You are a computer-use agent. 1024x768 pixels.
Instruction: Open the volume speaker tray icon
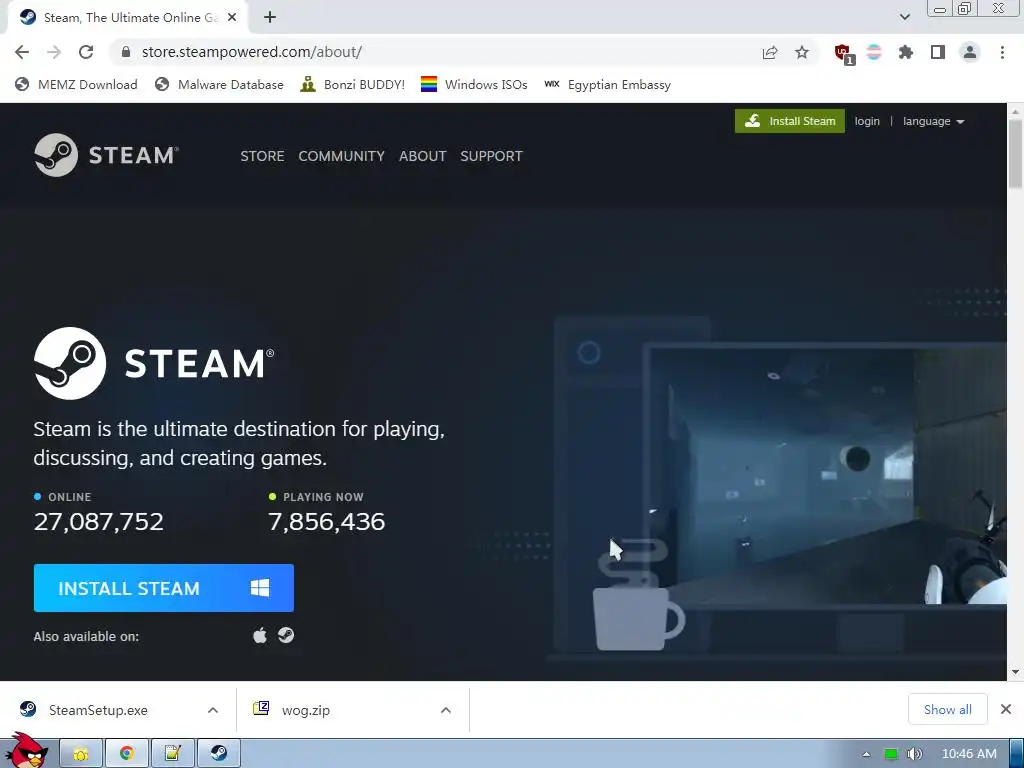915,754
